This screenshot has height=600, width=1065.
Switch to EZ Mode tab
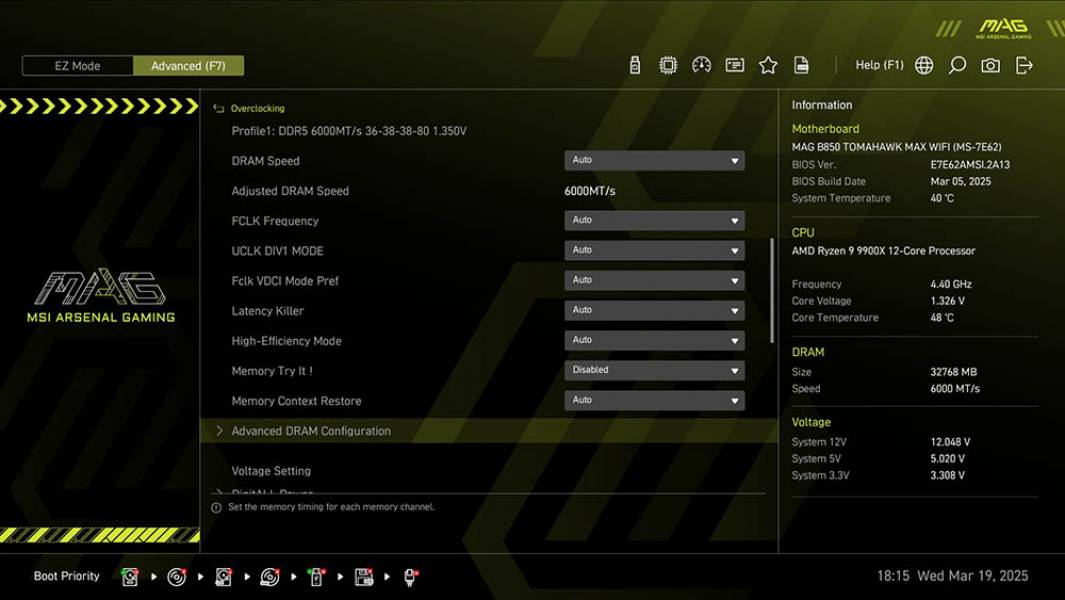point(77,66)
